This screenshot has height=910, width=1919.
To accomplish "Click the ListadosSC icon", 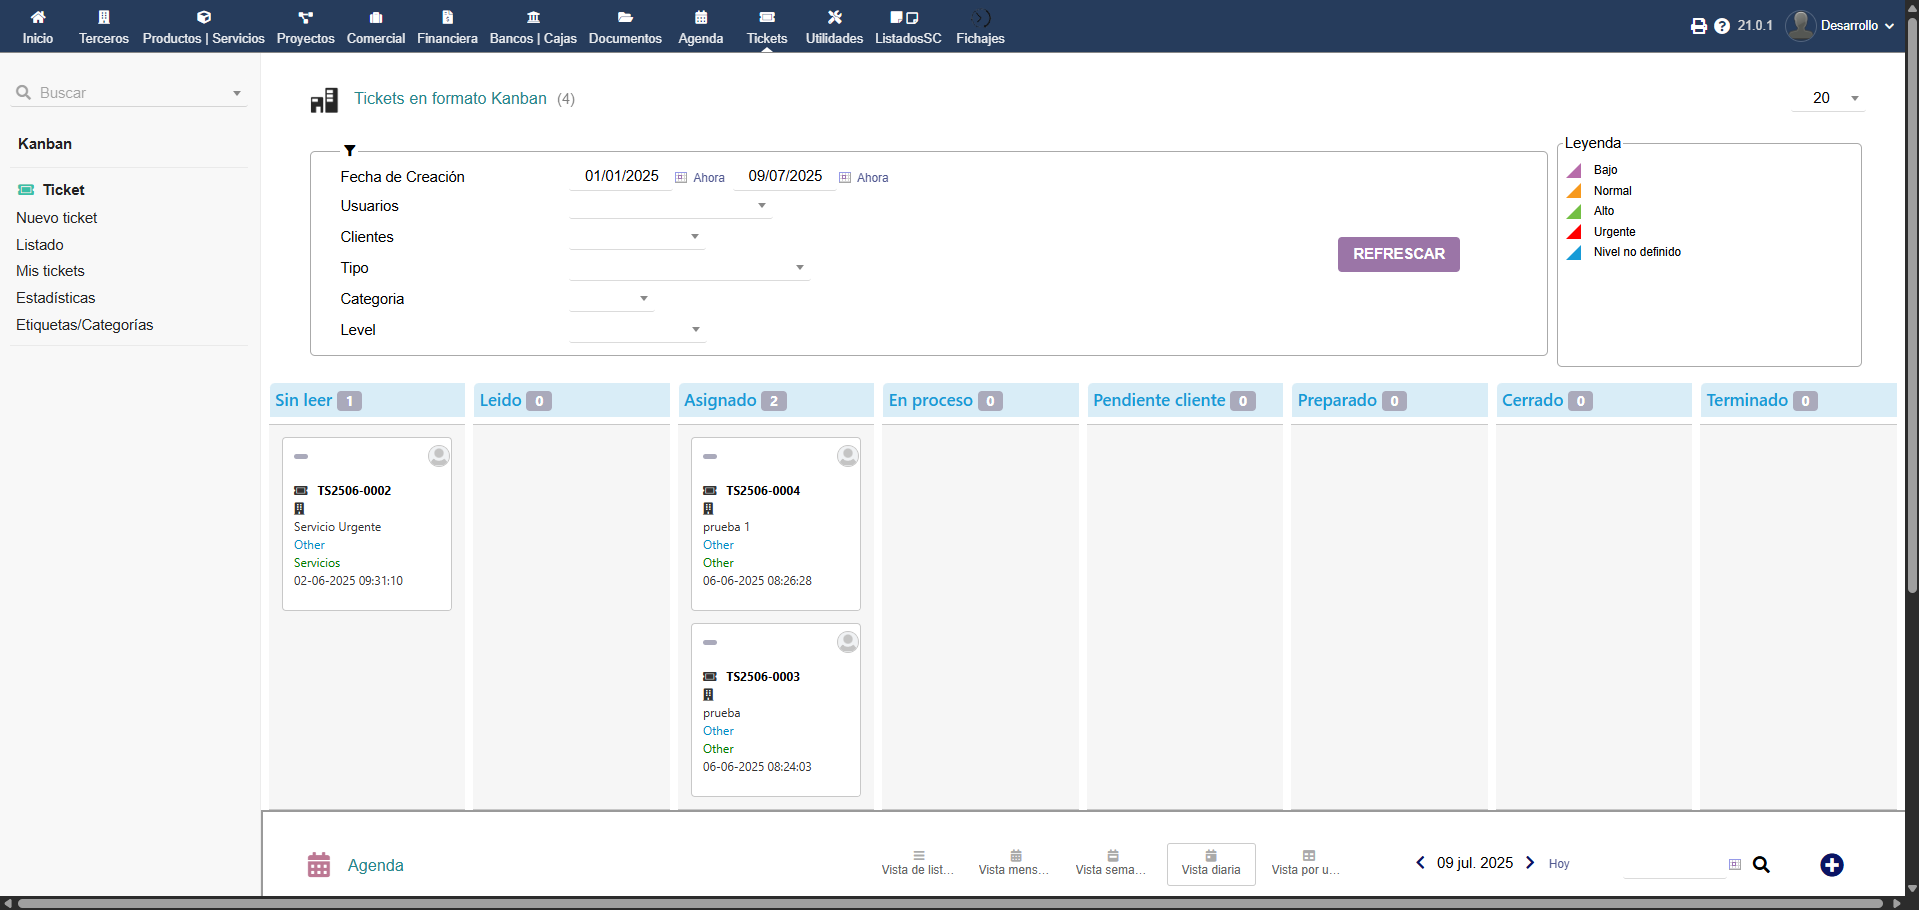I will [904, 17].
